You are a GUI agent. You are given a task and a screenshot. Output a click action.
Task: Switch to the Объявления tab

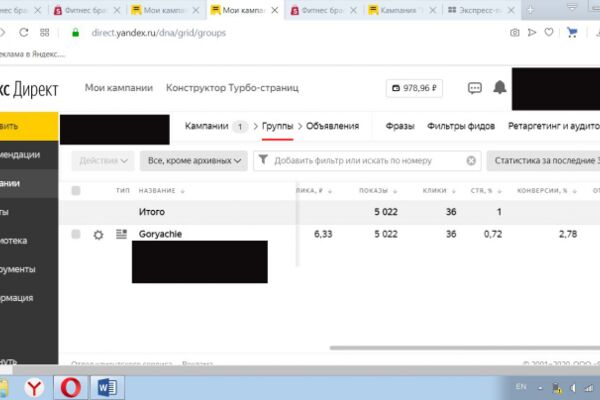click(333, 126)
